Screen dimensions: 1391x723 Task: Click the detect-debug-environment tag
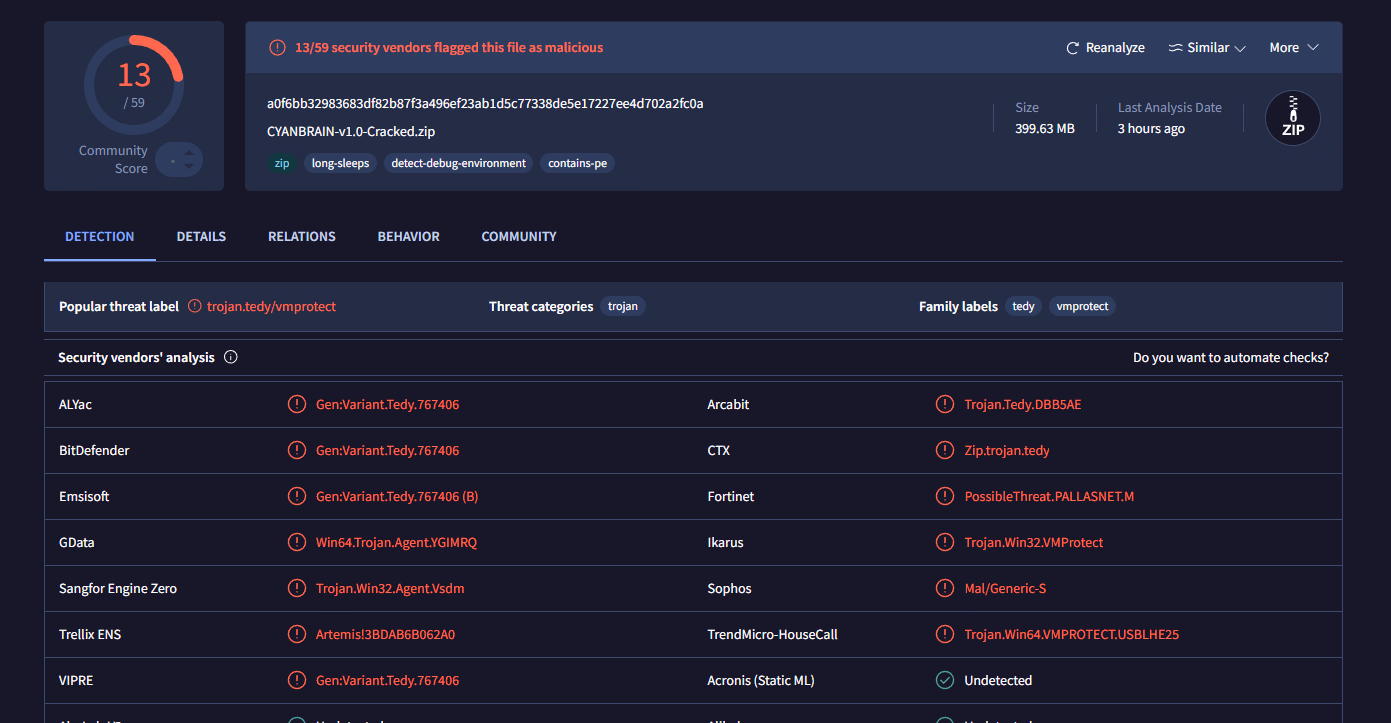pos(458,163)
